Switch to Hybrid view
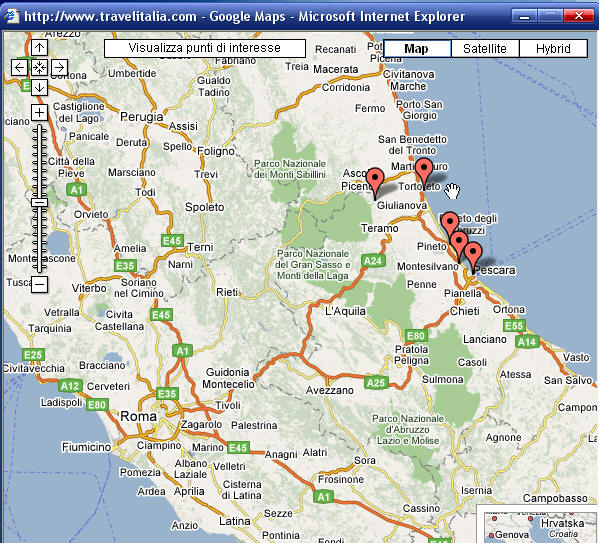This screenshot has width=599, height=543. pyautogui.click(x=553, y=49)
